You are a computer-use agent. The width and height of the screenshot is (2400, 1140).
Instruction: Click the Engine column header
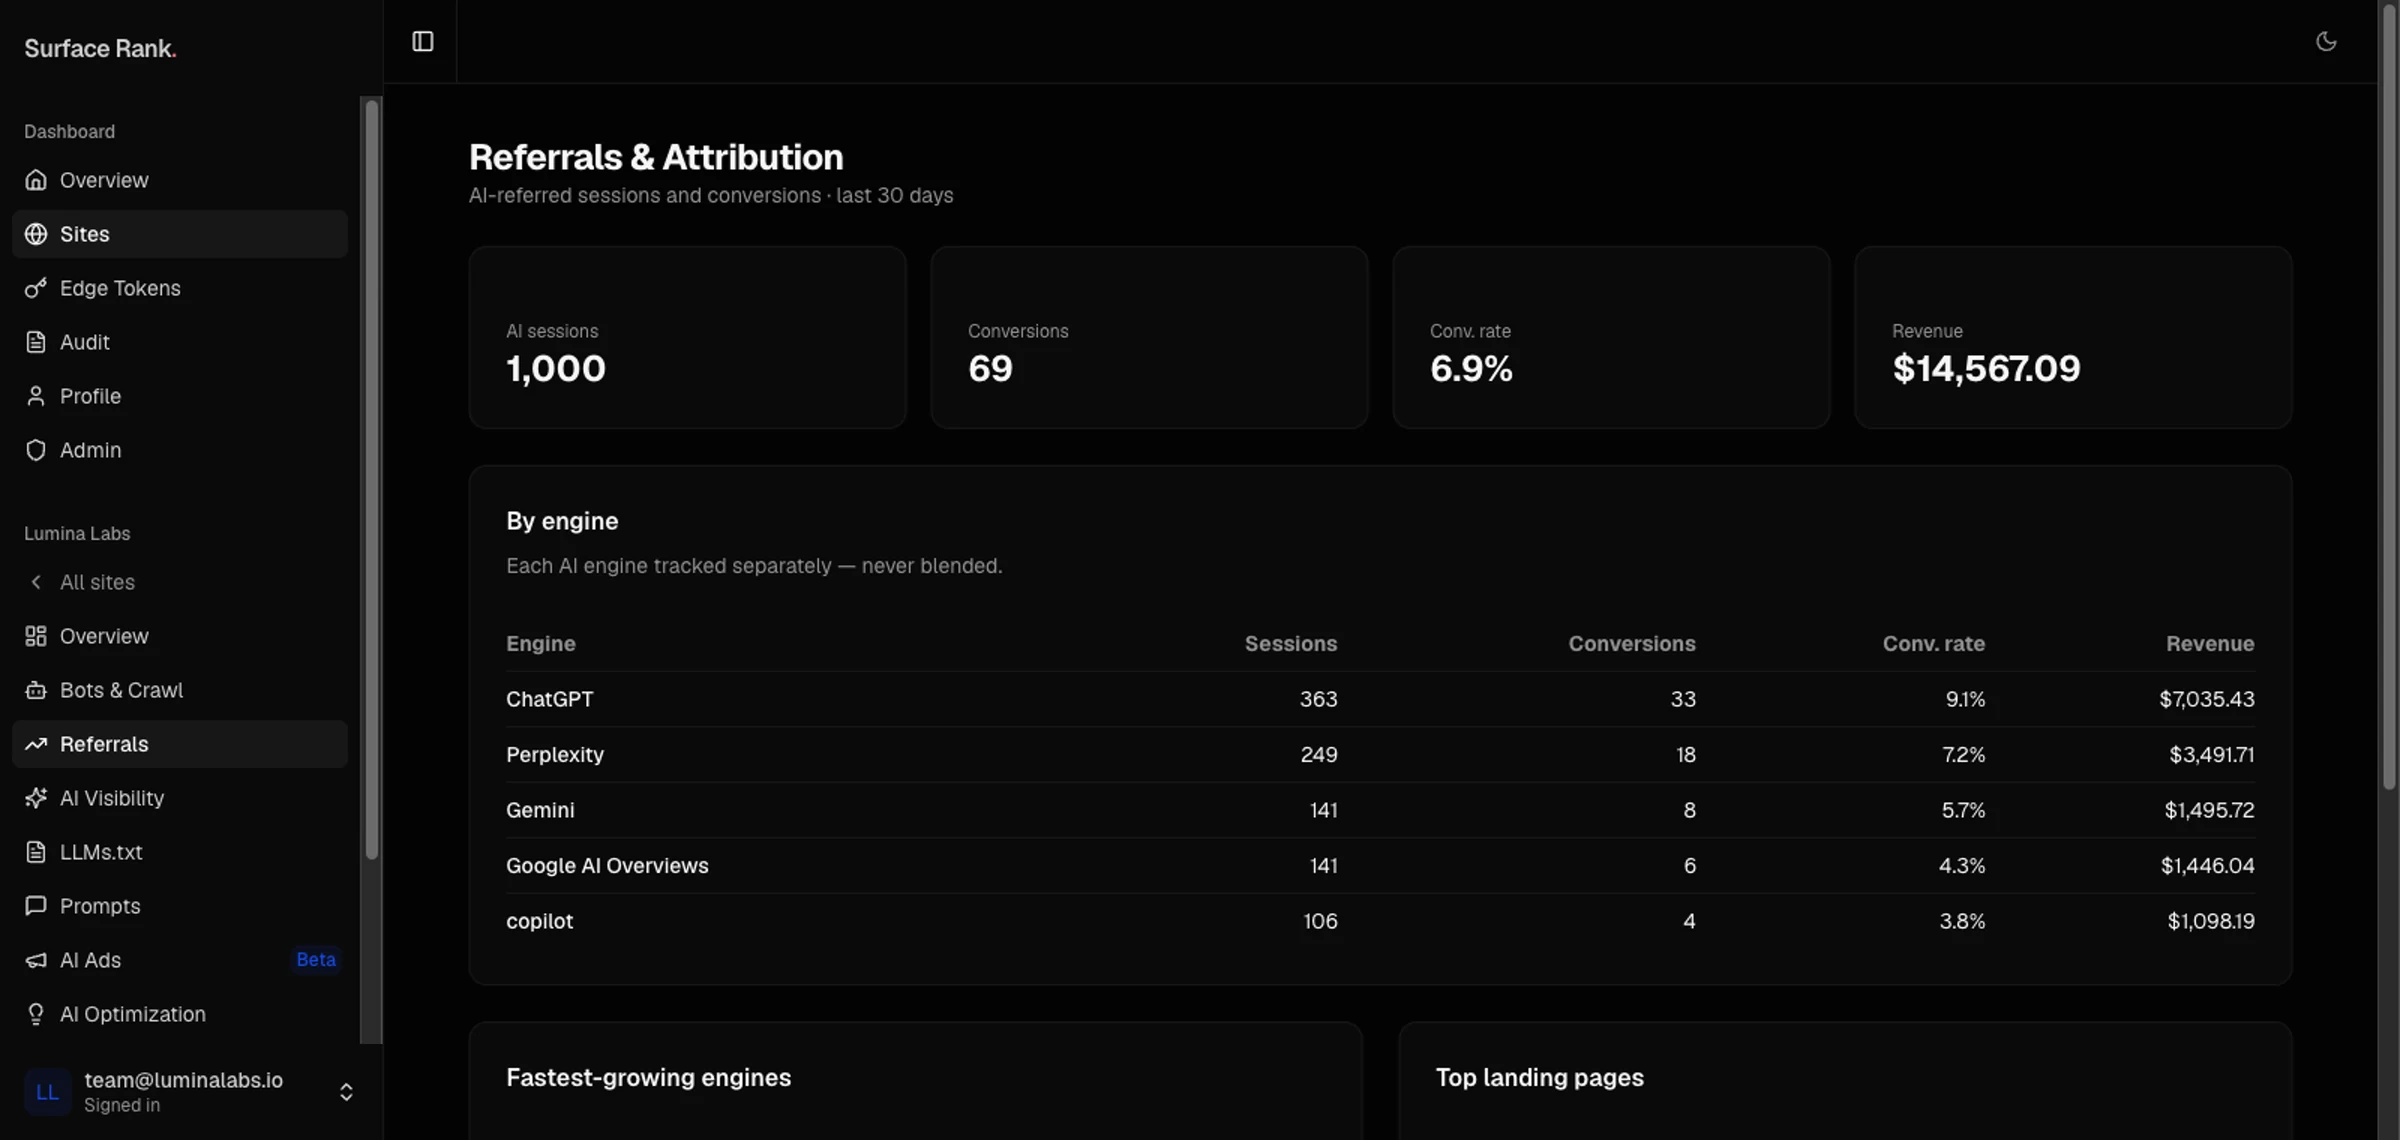click(x=541, y=644)
